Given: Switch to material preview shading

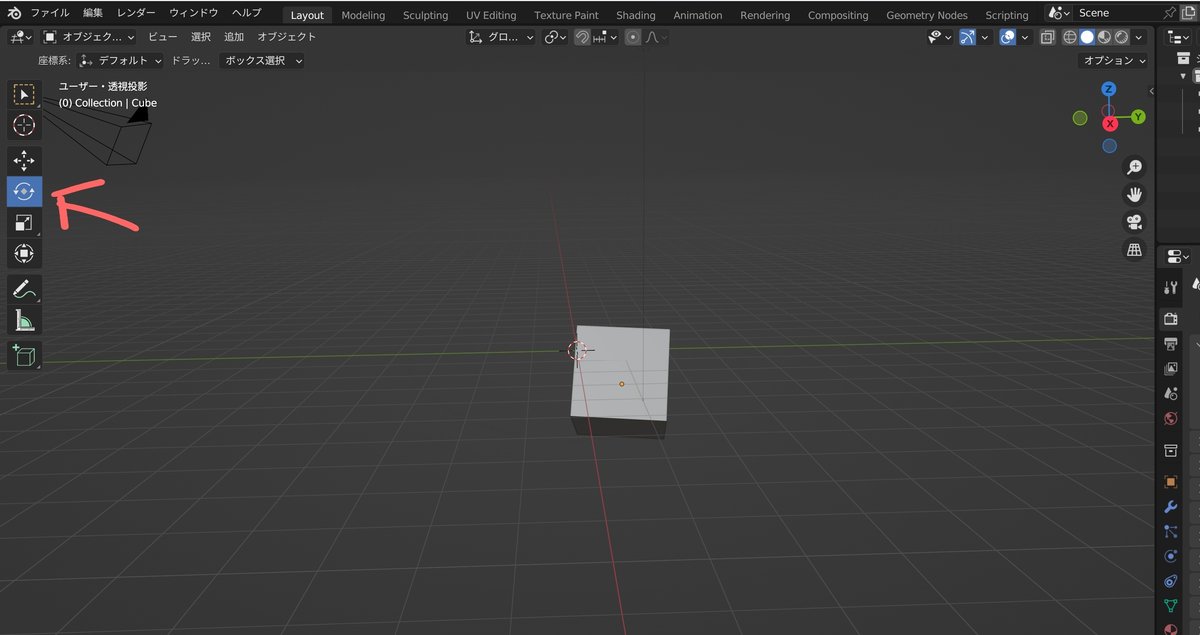Looking at the screenshot, I should tap(1104, 37).
